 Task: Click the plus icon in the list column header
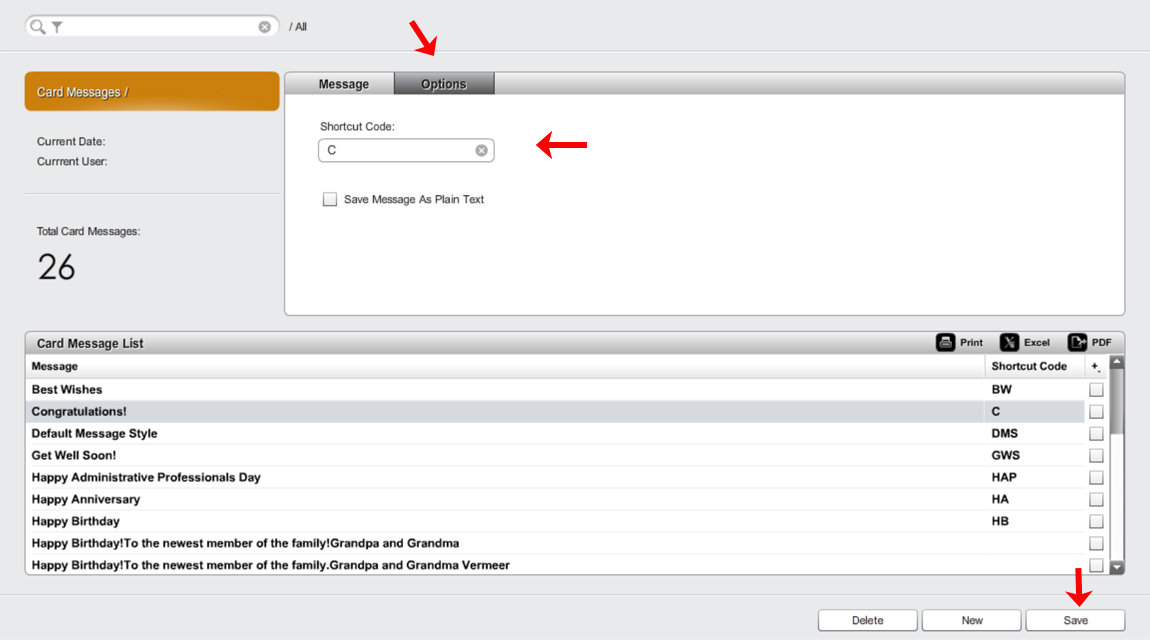click(x=1096, y=367)
